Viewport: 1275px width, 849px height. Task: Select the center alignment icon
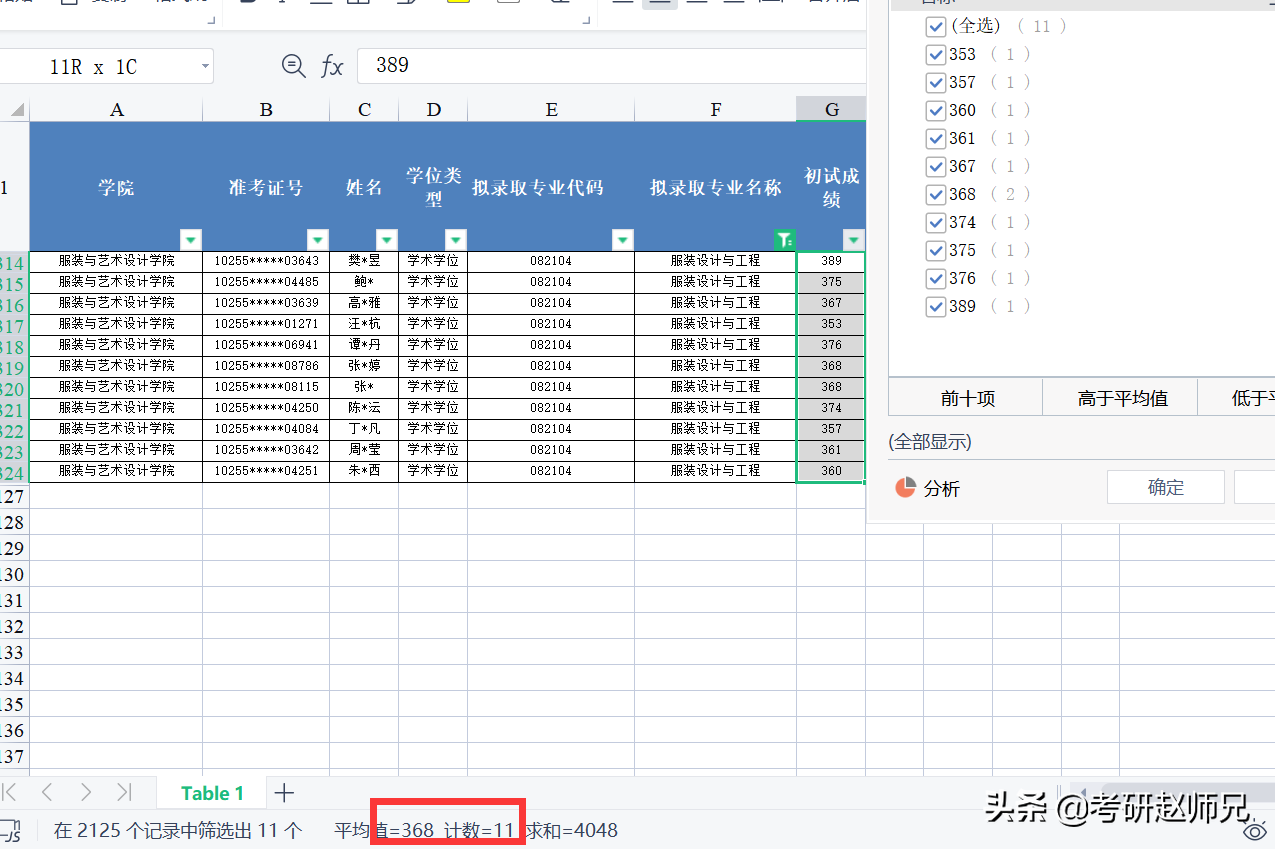660,4
